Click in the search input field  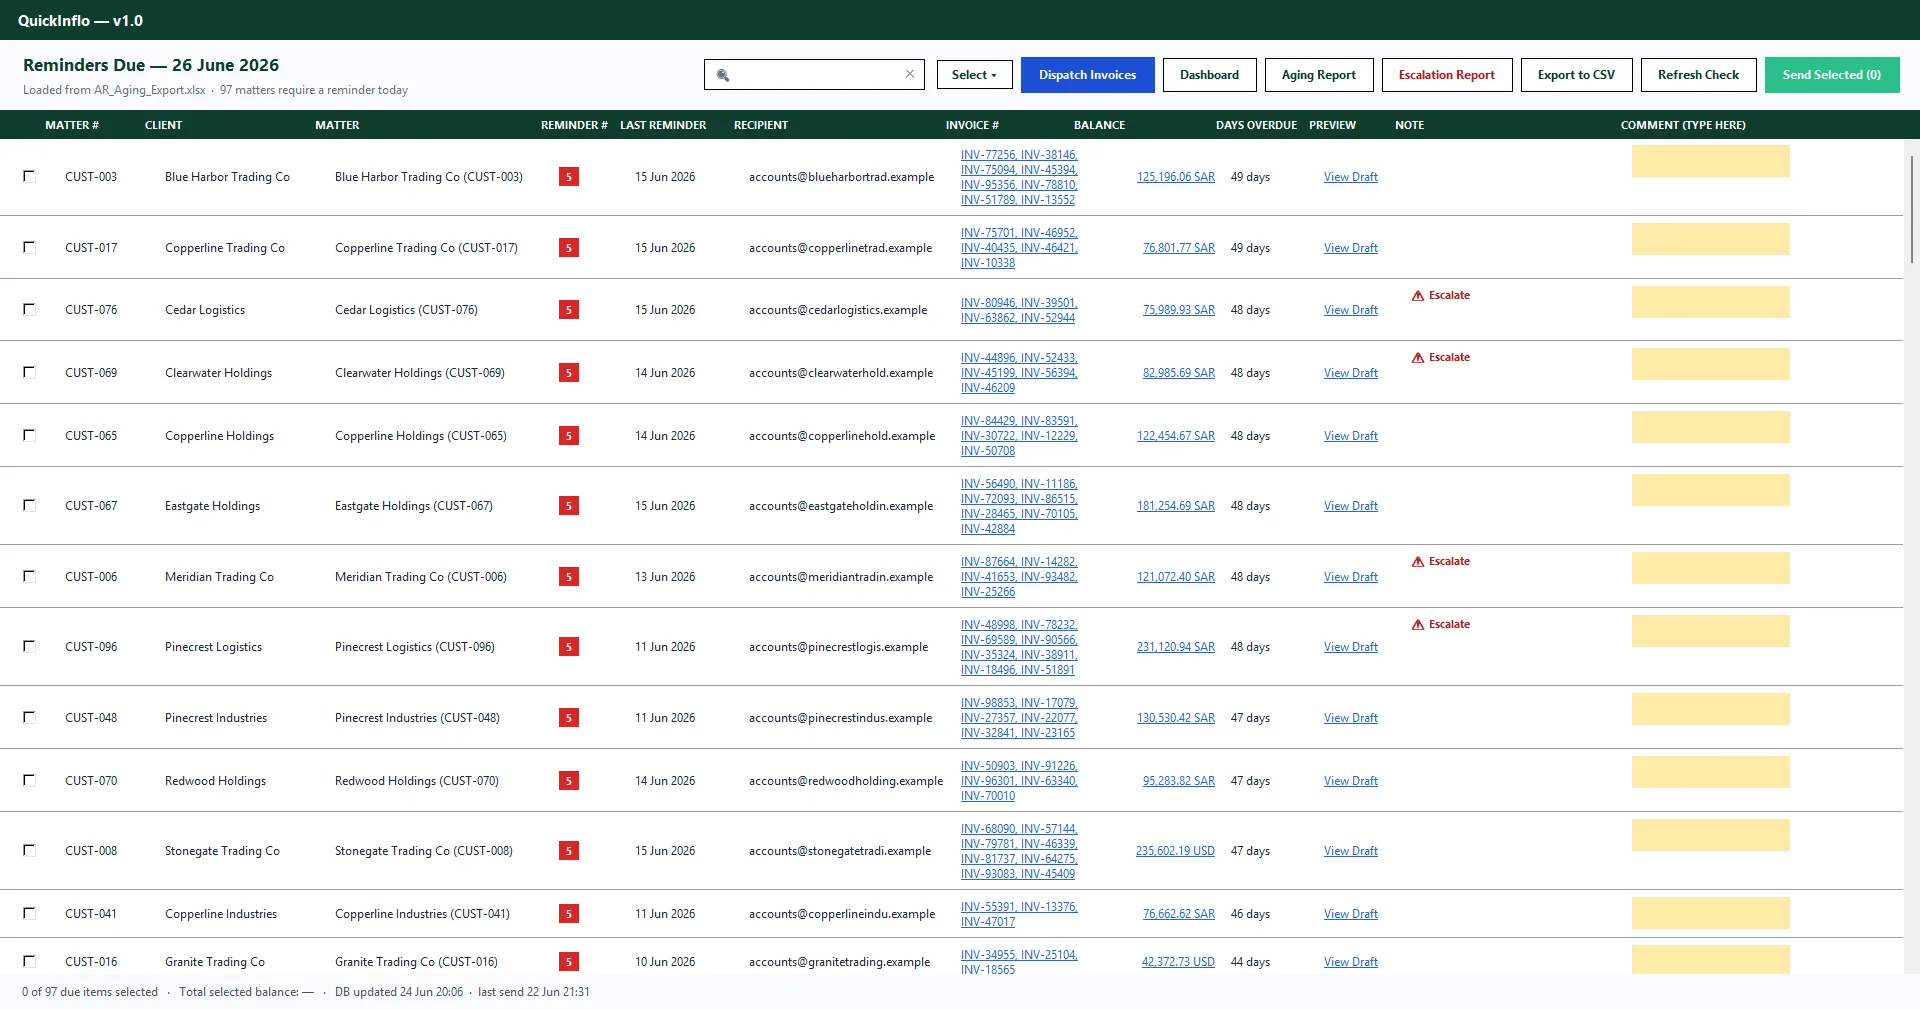coord(815,75)
